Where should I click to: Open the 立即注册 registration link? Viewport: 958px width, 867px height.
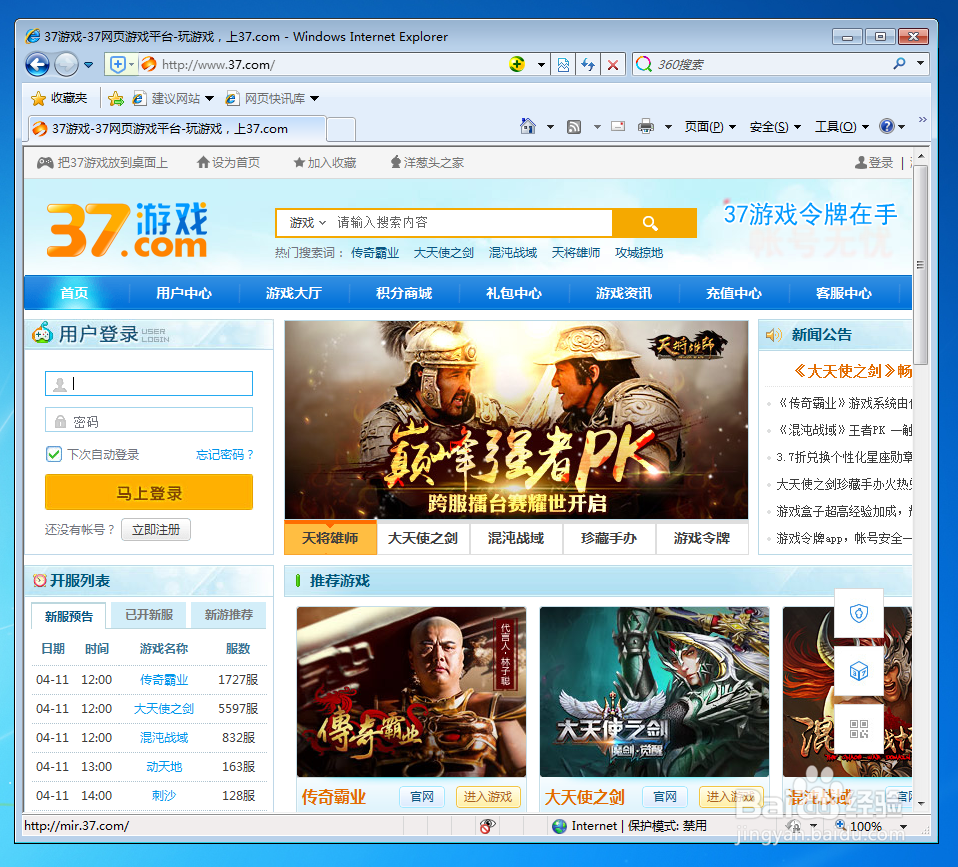tap(155, 529)
